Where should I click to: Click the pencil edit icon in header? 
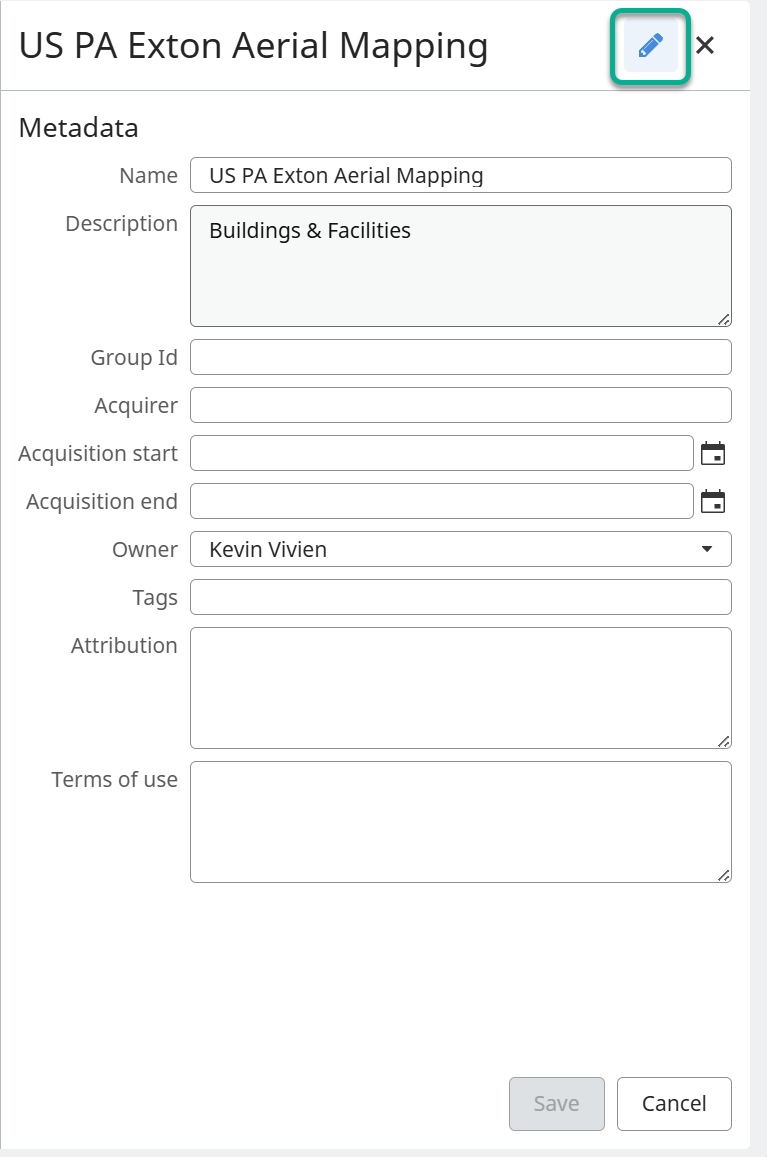(650, 46)
